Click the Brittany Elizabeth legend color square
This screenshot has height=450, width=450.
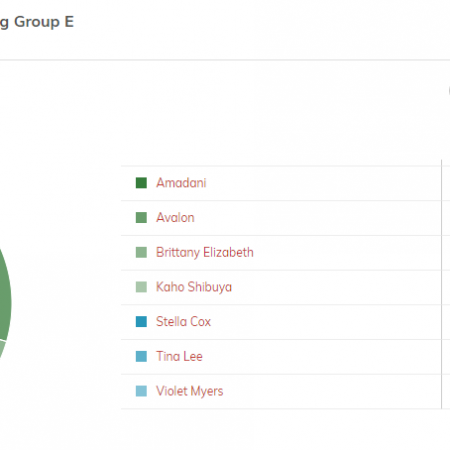pyautogui.click(x=141, y=252)
